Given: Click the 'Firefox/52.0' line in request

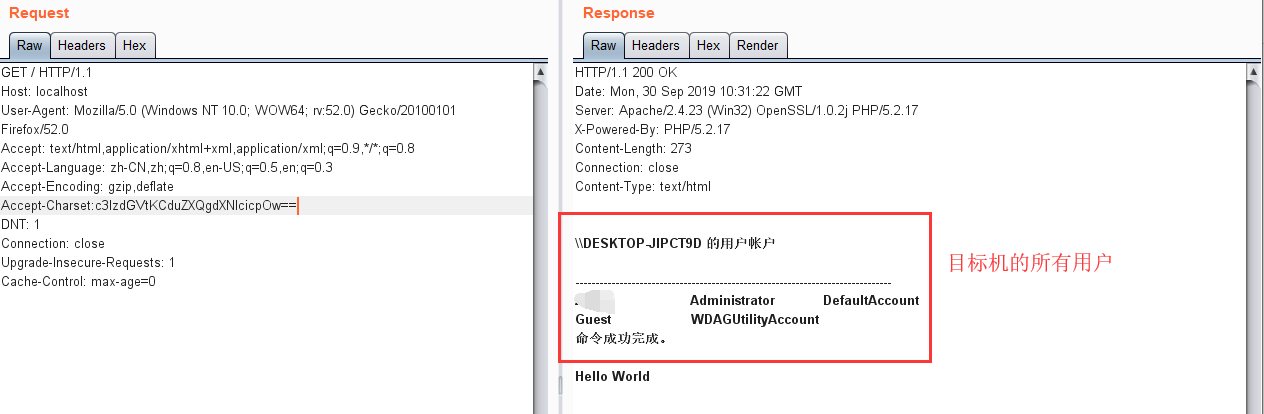Looking at the screenshot, I should pos(35,130).
